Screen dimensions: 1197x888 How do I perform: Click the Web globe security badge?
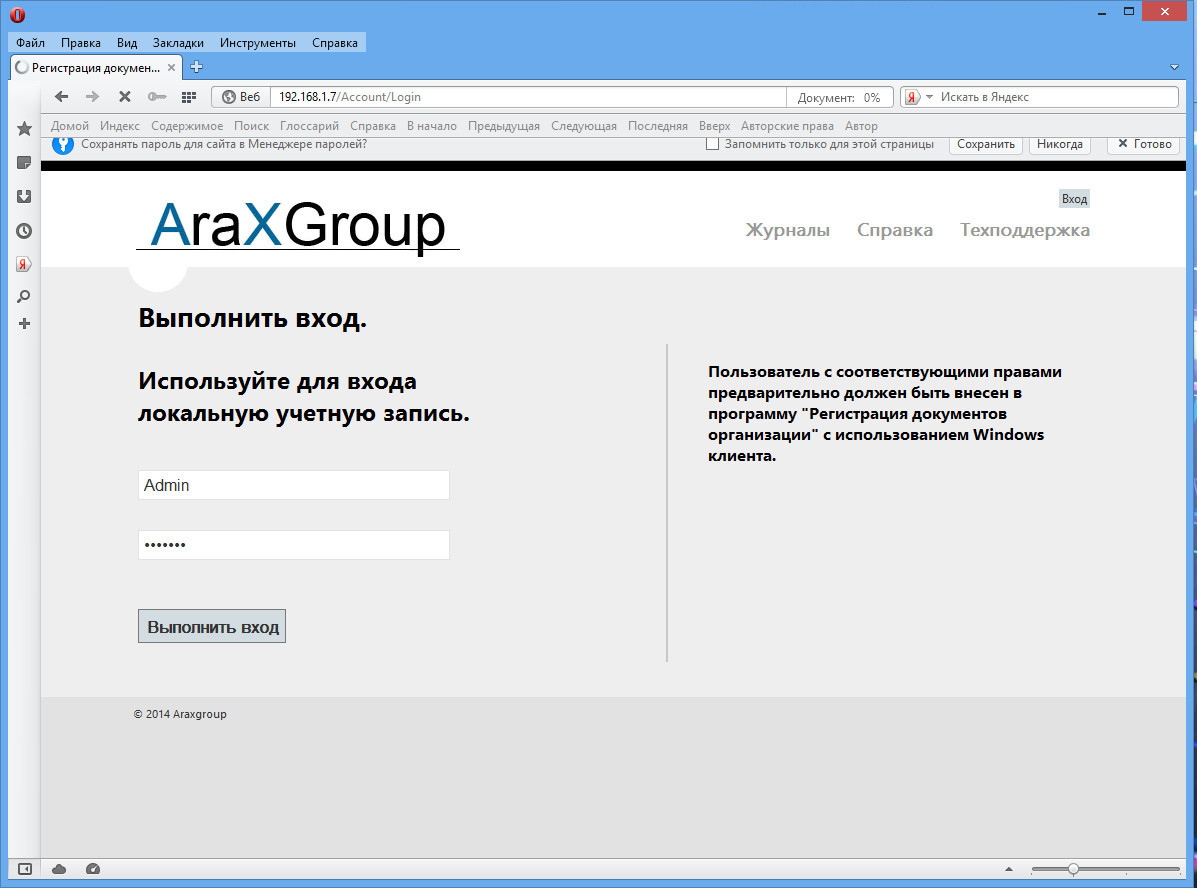pos(240,97)
